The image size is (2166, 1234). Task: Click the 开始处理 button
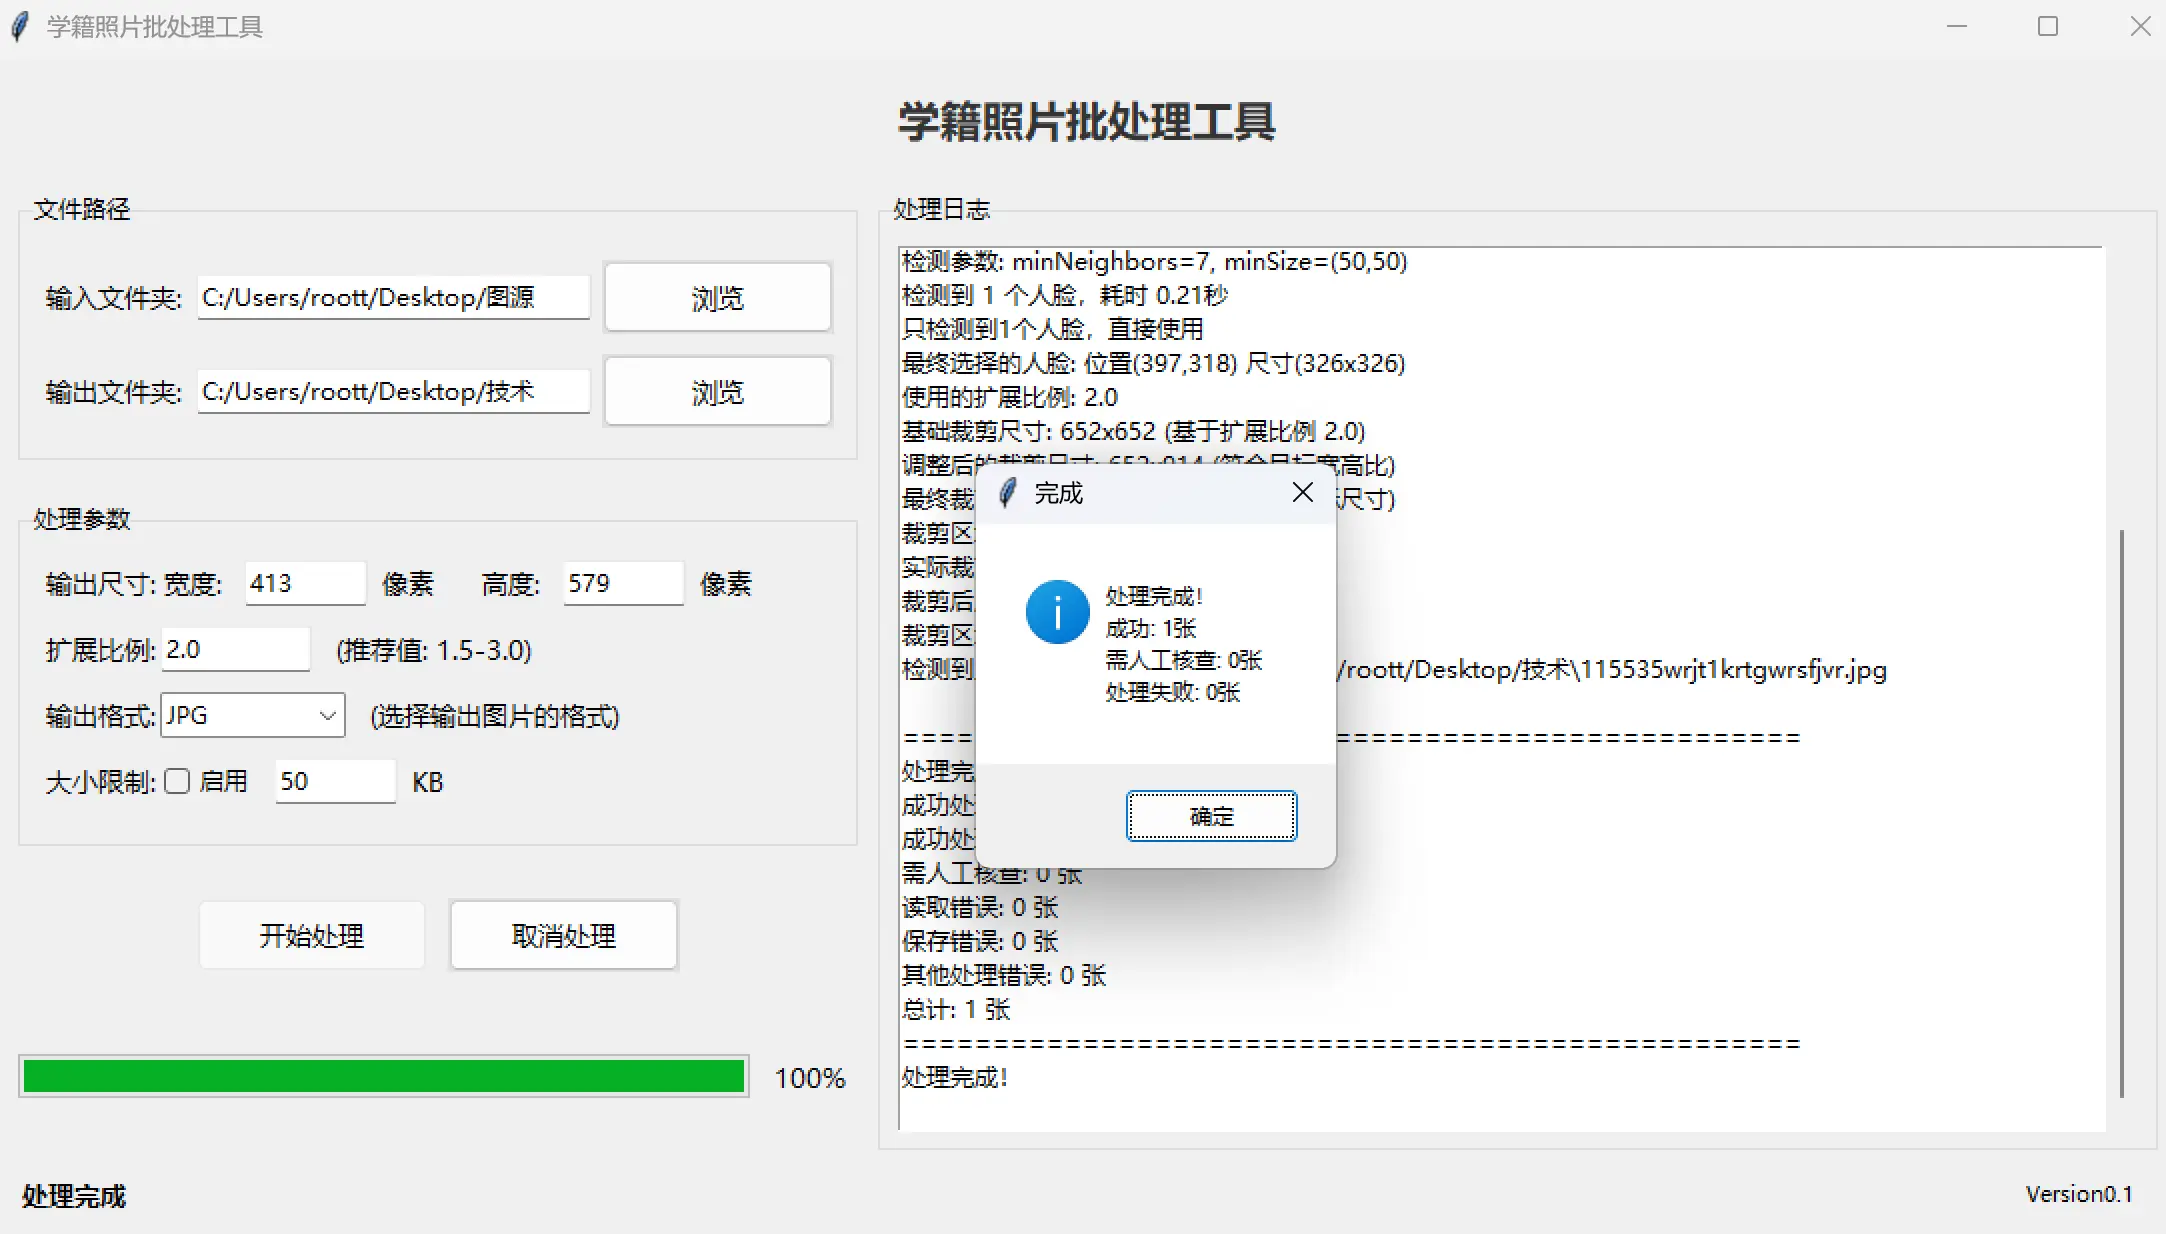click(x=311, y=936)
